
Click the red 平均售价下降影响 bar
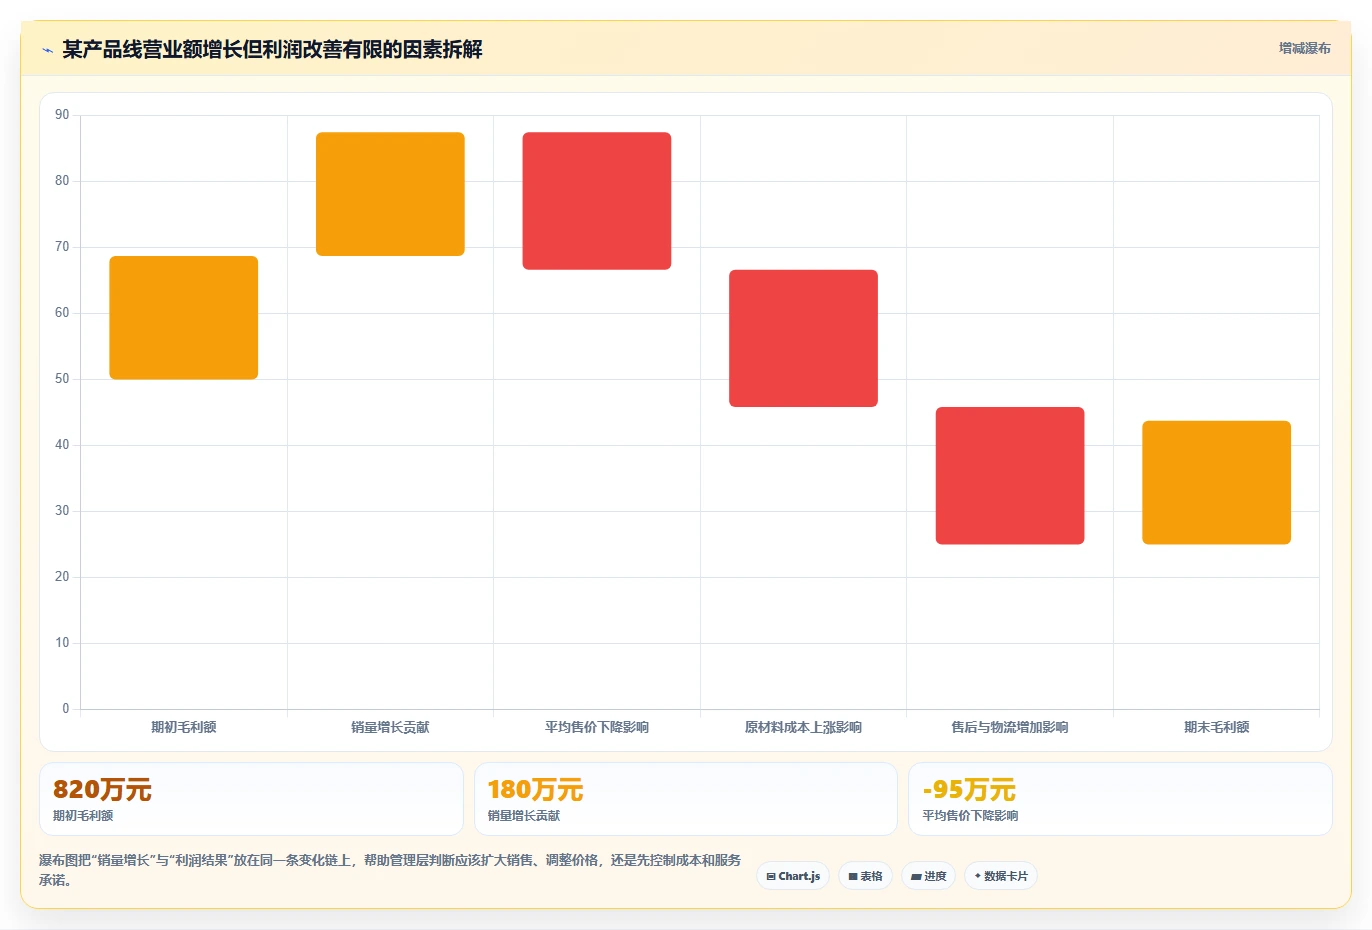click(597, 201)
